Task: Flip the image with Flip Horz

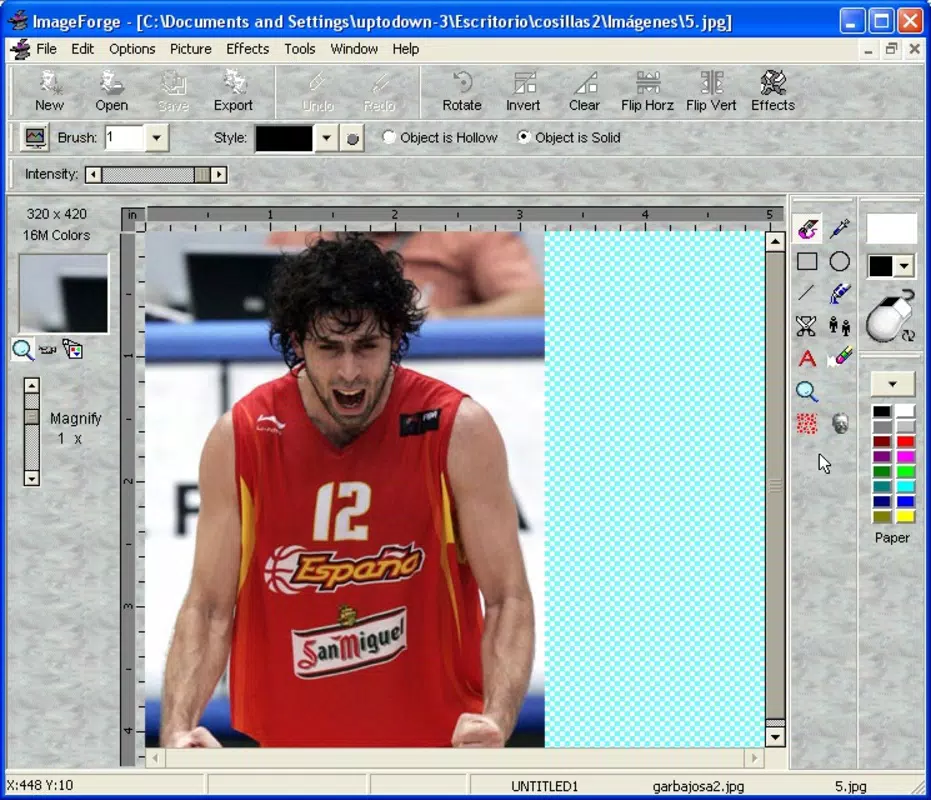Action: point(647,91)
